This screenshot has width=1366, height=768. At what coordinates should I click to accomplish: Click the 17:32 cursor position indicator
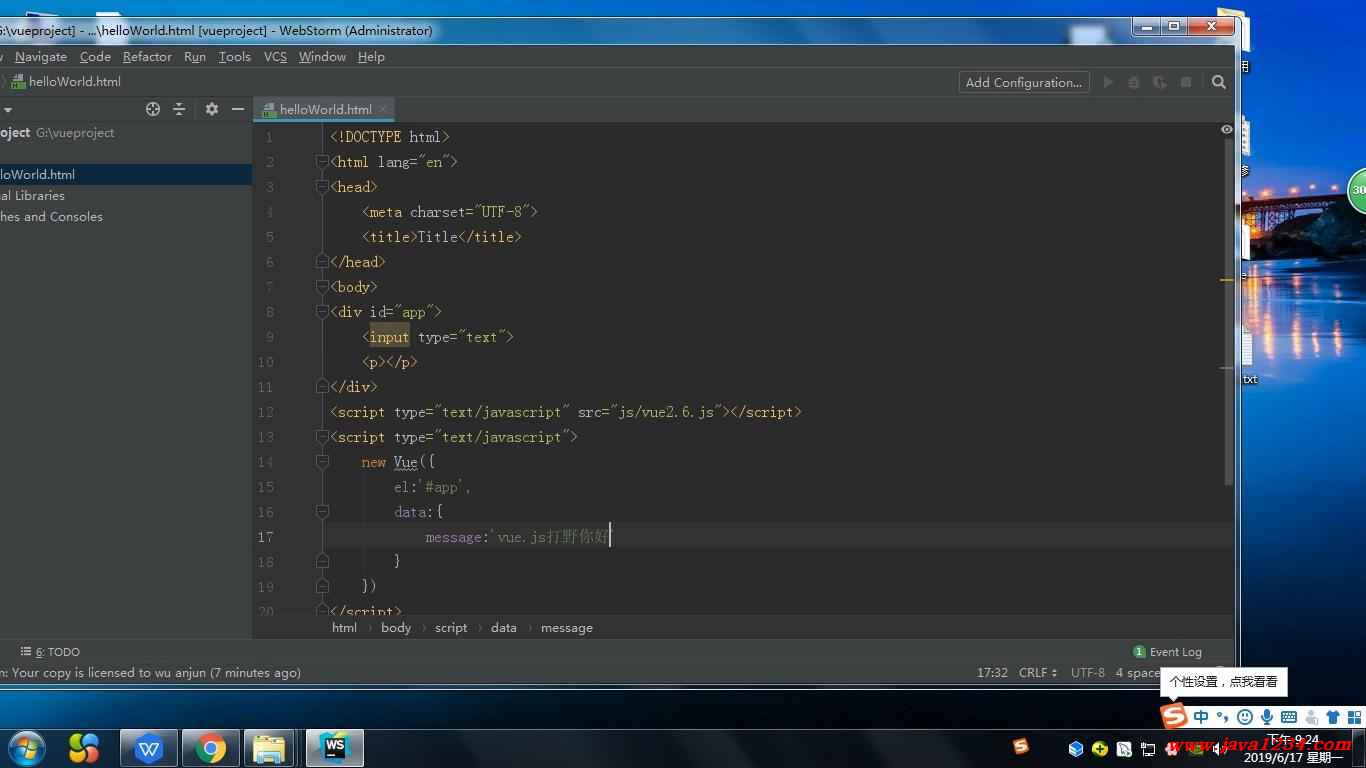992,673
